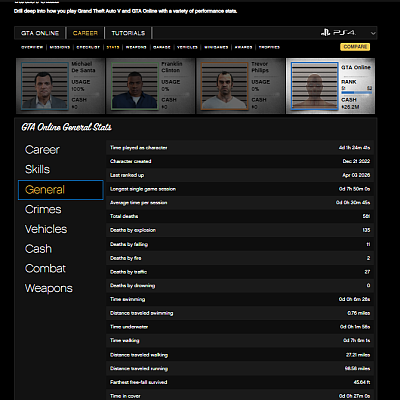Click the '0.76 miles' swimming distance value

359,313
